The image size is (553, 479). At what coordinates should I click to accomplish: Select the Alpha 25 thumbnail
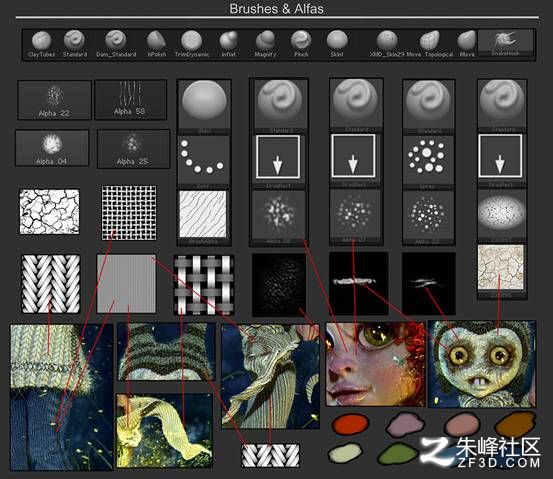coord(133,148)
